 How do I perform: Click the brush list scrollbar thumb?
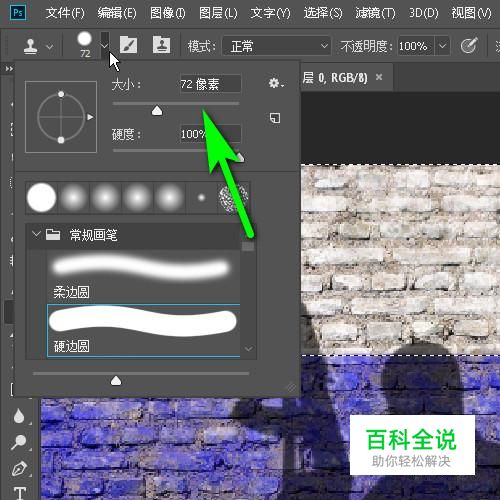pyautogui.click(x=248, y=246)
